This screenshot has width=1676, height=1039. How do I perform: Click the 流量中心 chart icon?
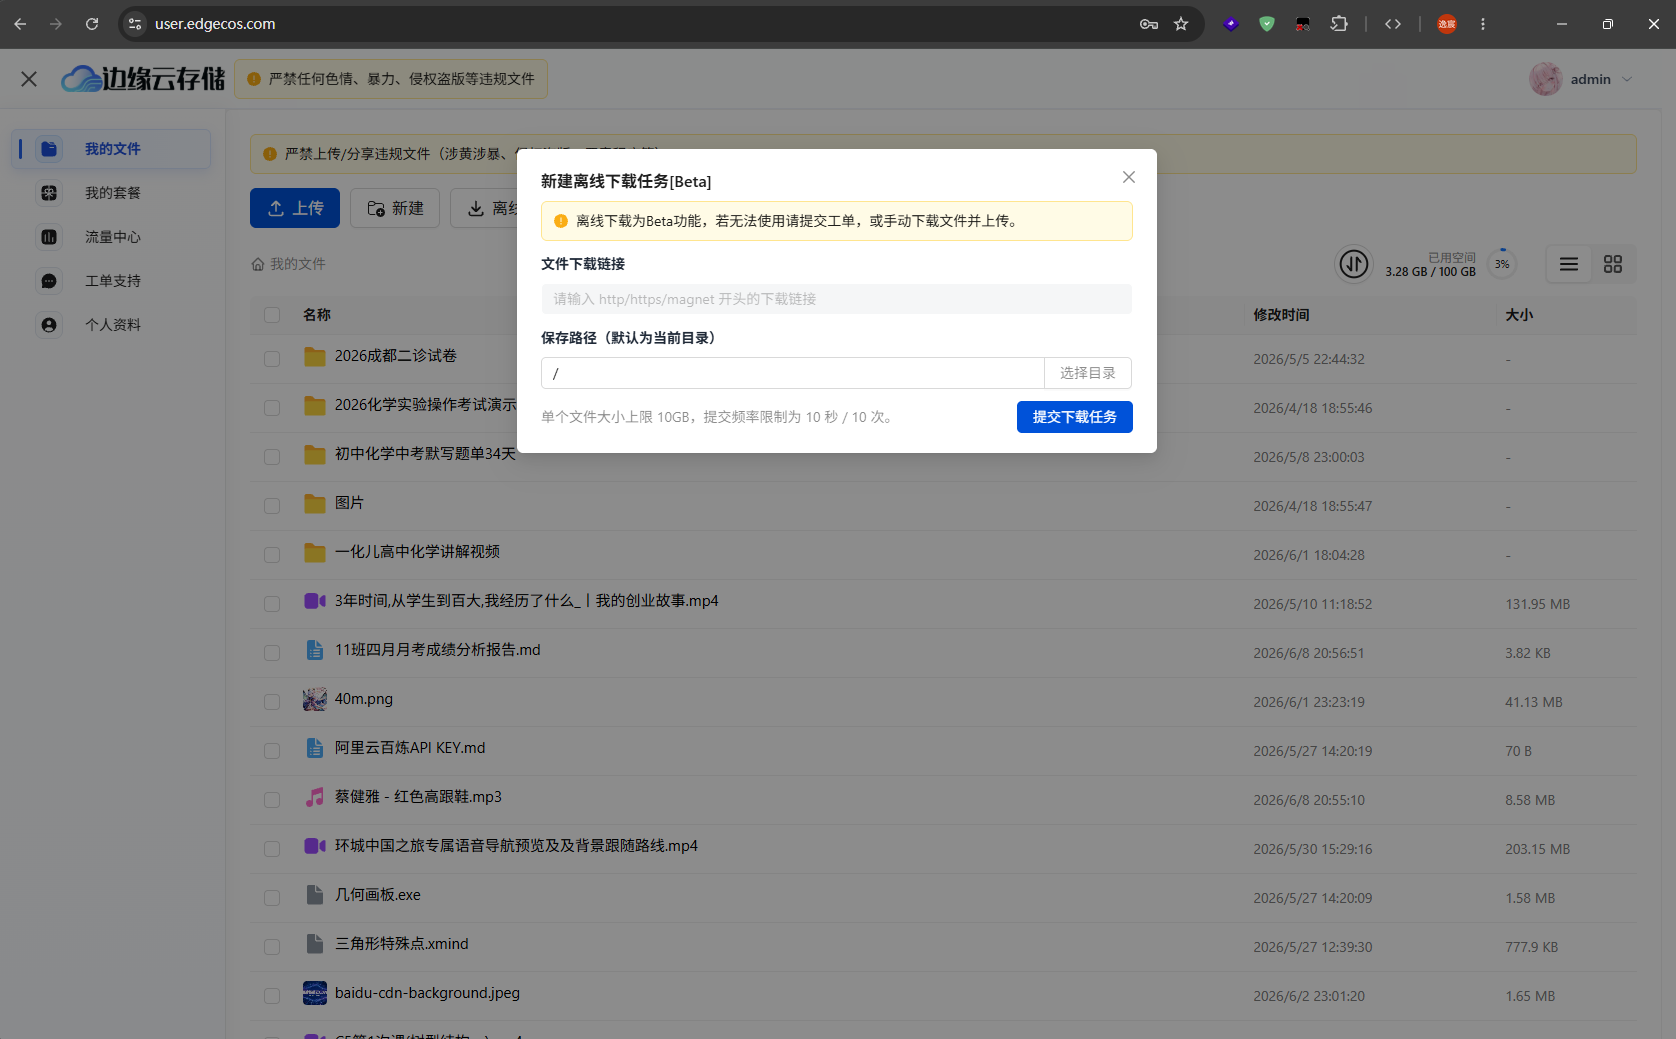coord(49,237)
